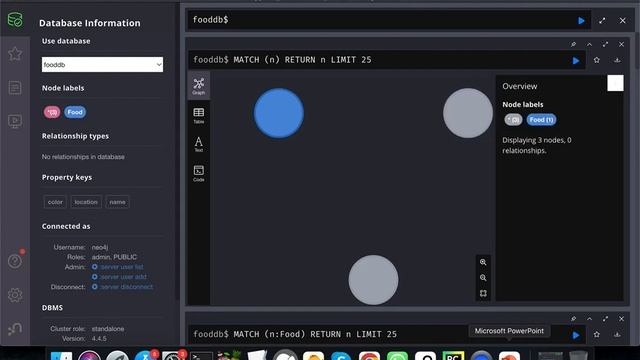
Task: Open Terminal from the dock
Action: (x=201, y=355)
